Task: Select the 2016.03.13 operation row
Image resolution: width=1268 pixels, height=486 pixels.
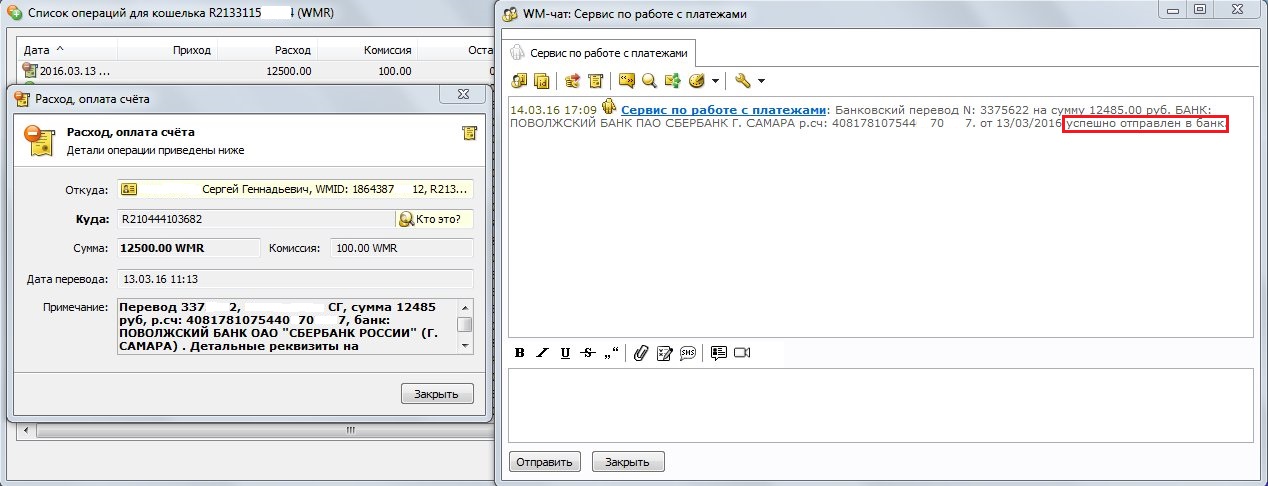Action: [256, 71]
